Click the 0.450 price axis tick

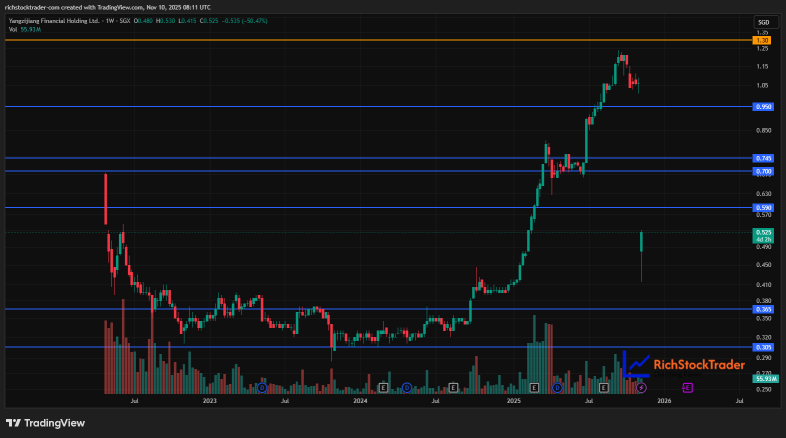(x=763, y=265)
